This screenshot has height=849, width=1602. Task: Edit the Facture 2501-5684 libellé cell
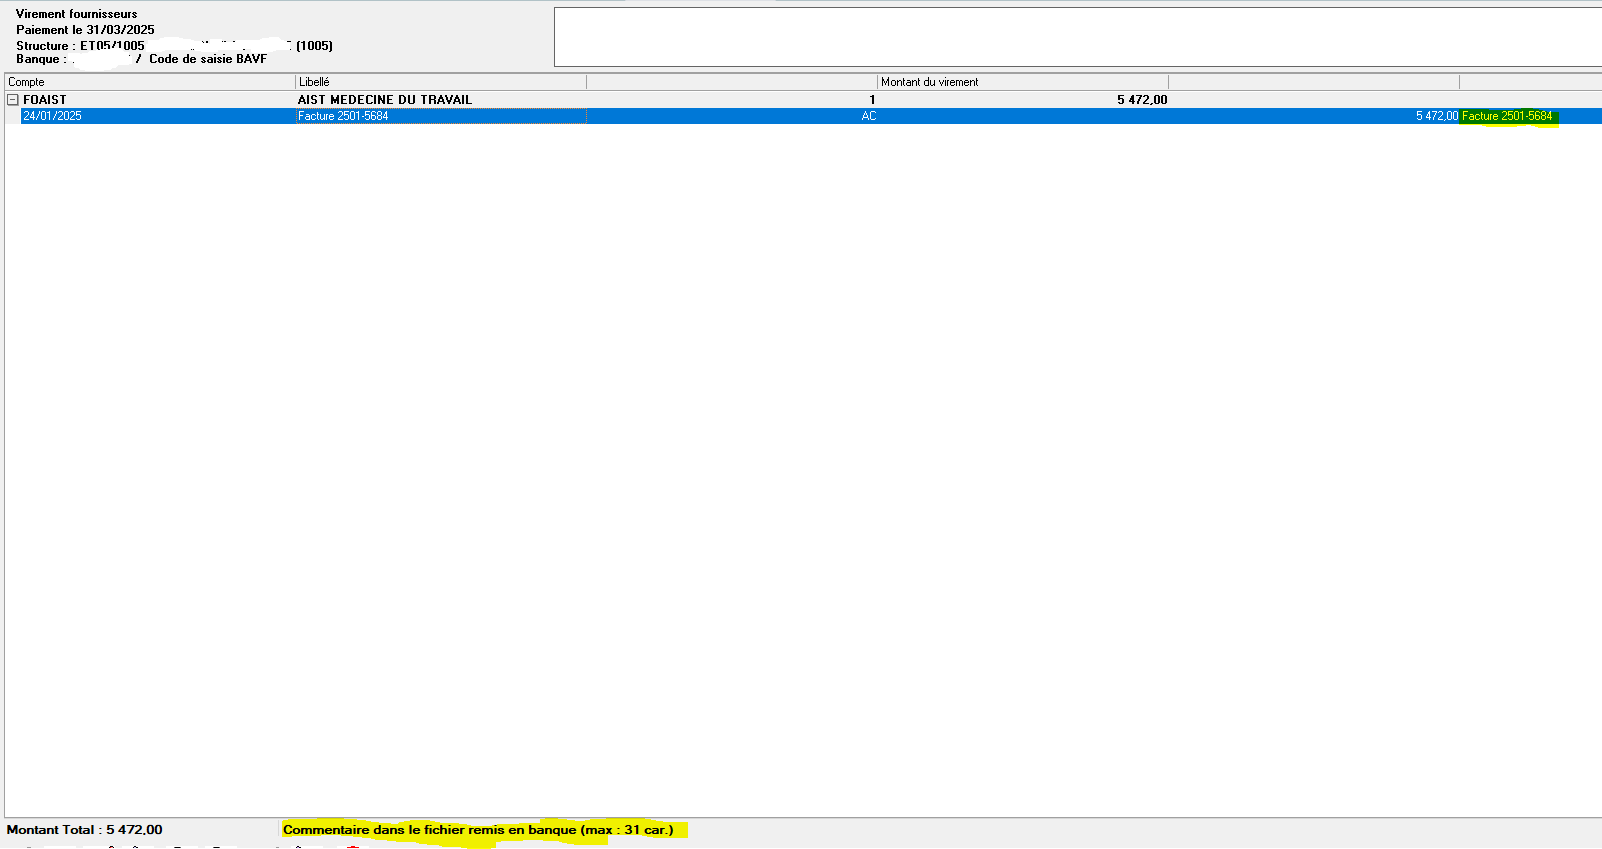[343, 116]
